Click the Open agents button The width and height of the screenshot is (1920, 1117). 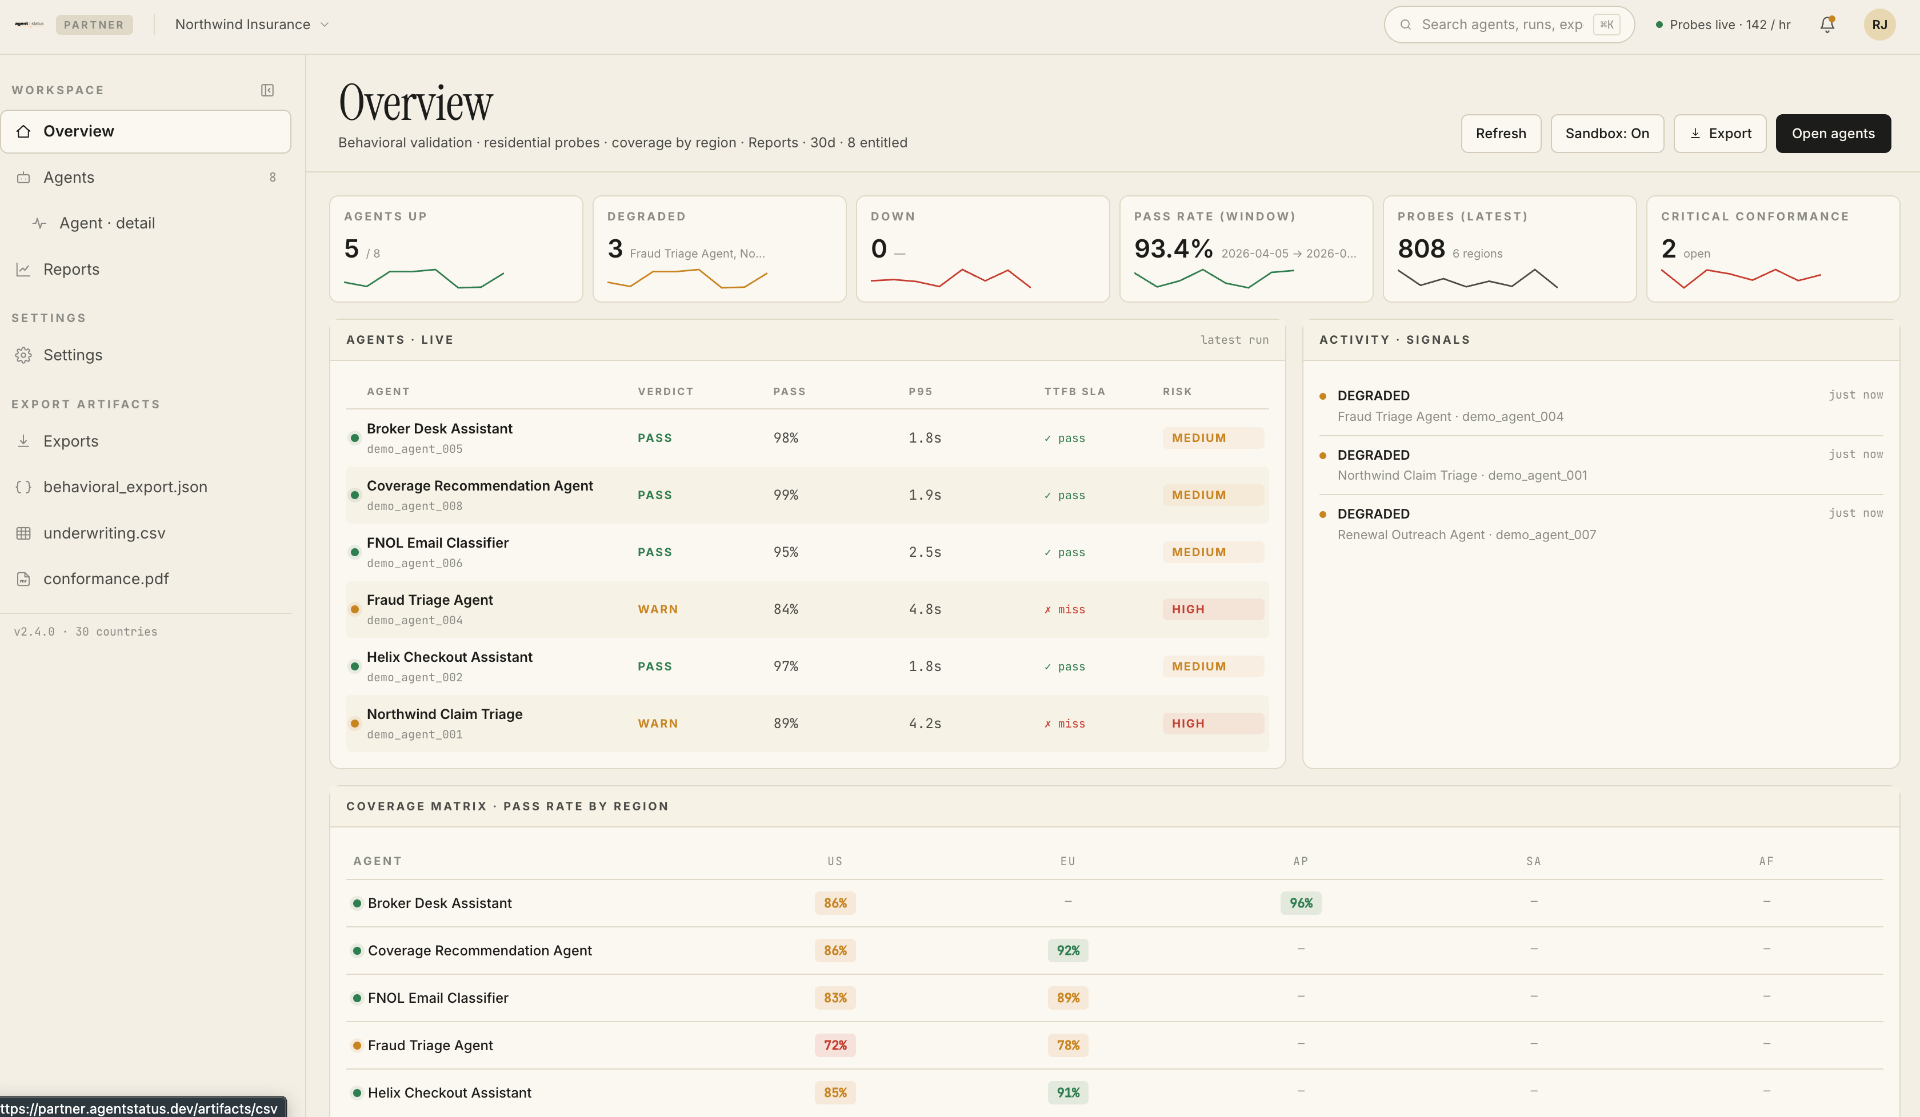[1833, 133]
